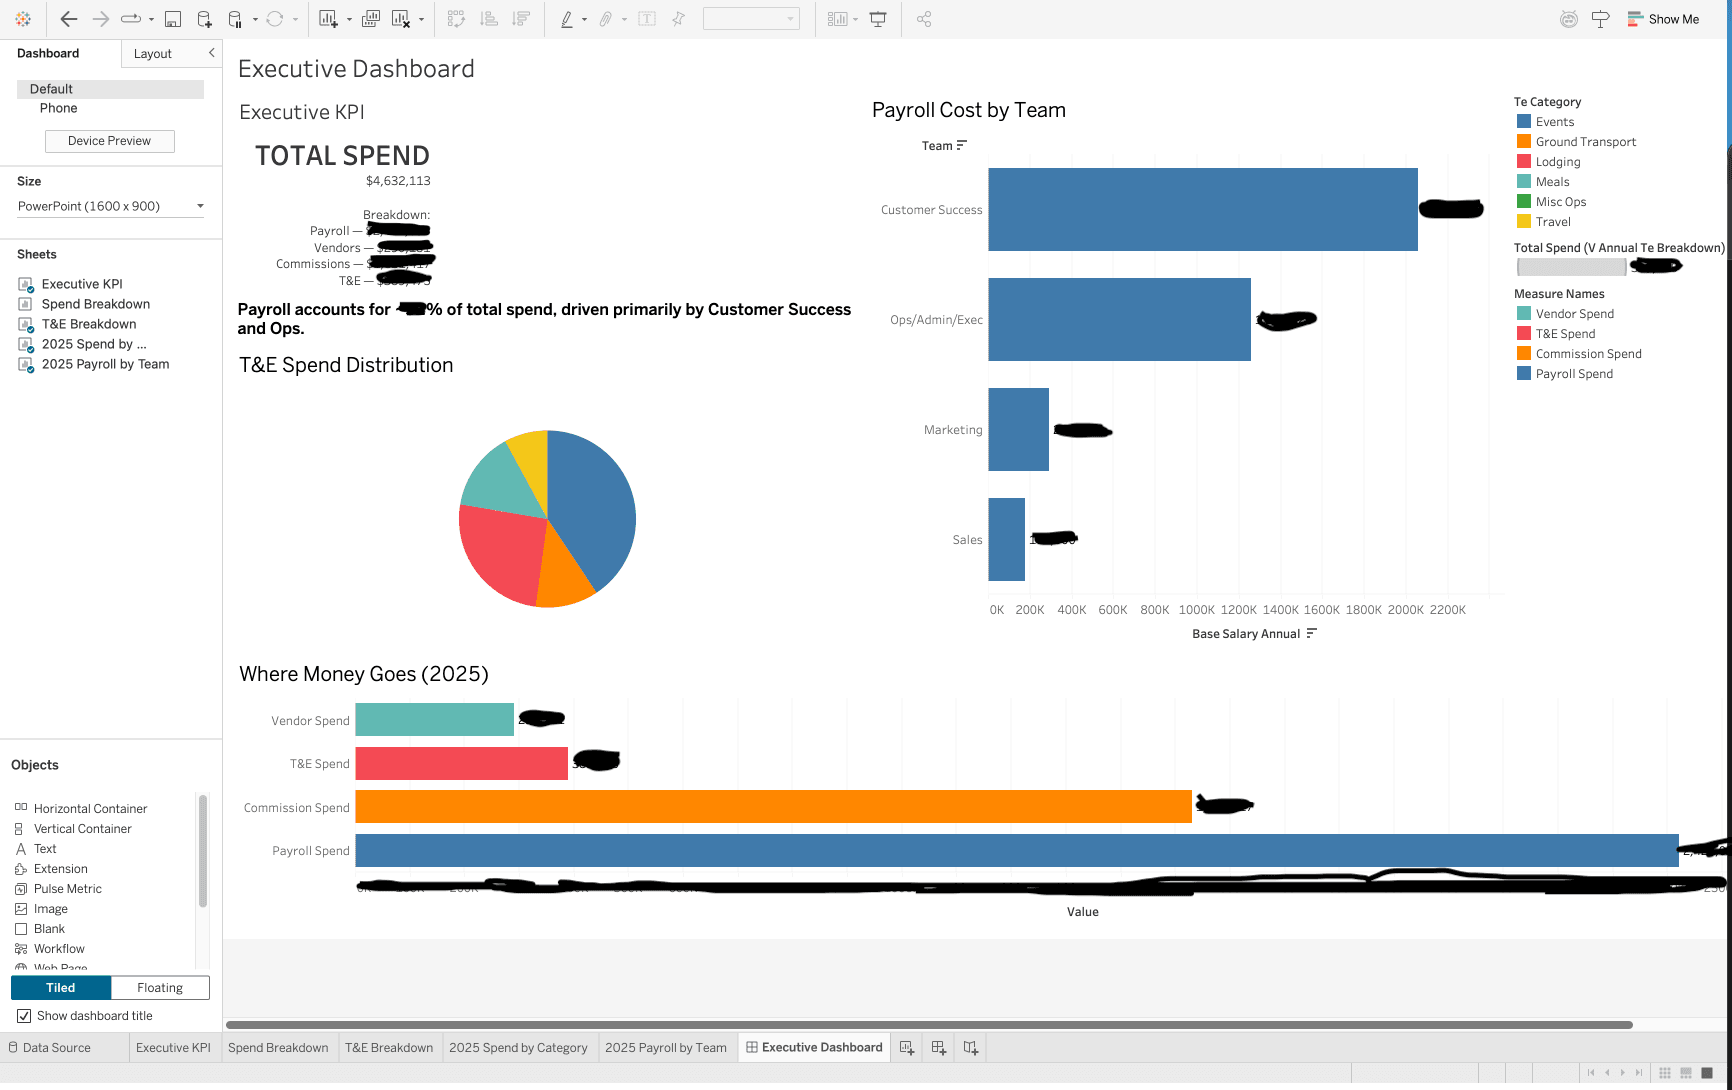Enable the Show dashboard title checkbox
This screenshot has height=1090, width=1732.
pos(24,1015)
